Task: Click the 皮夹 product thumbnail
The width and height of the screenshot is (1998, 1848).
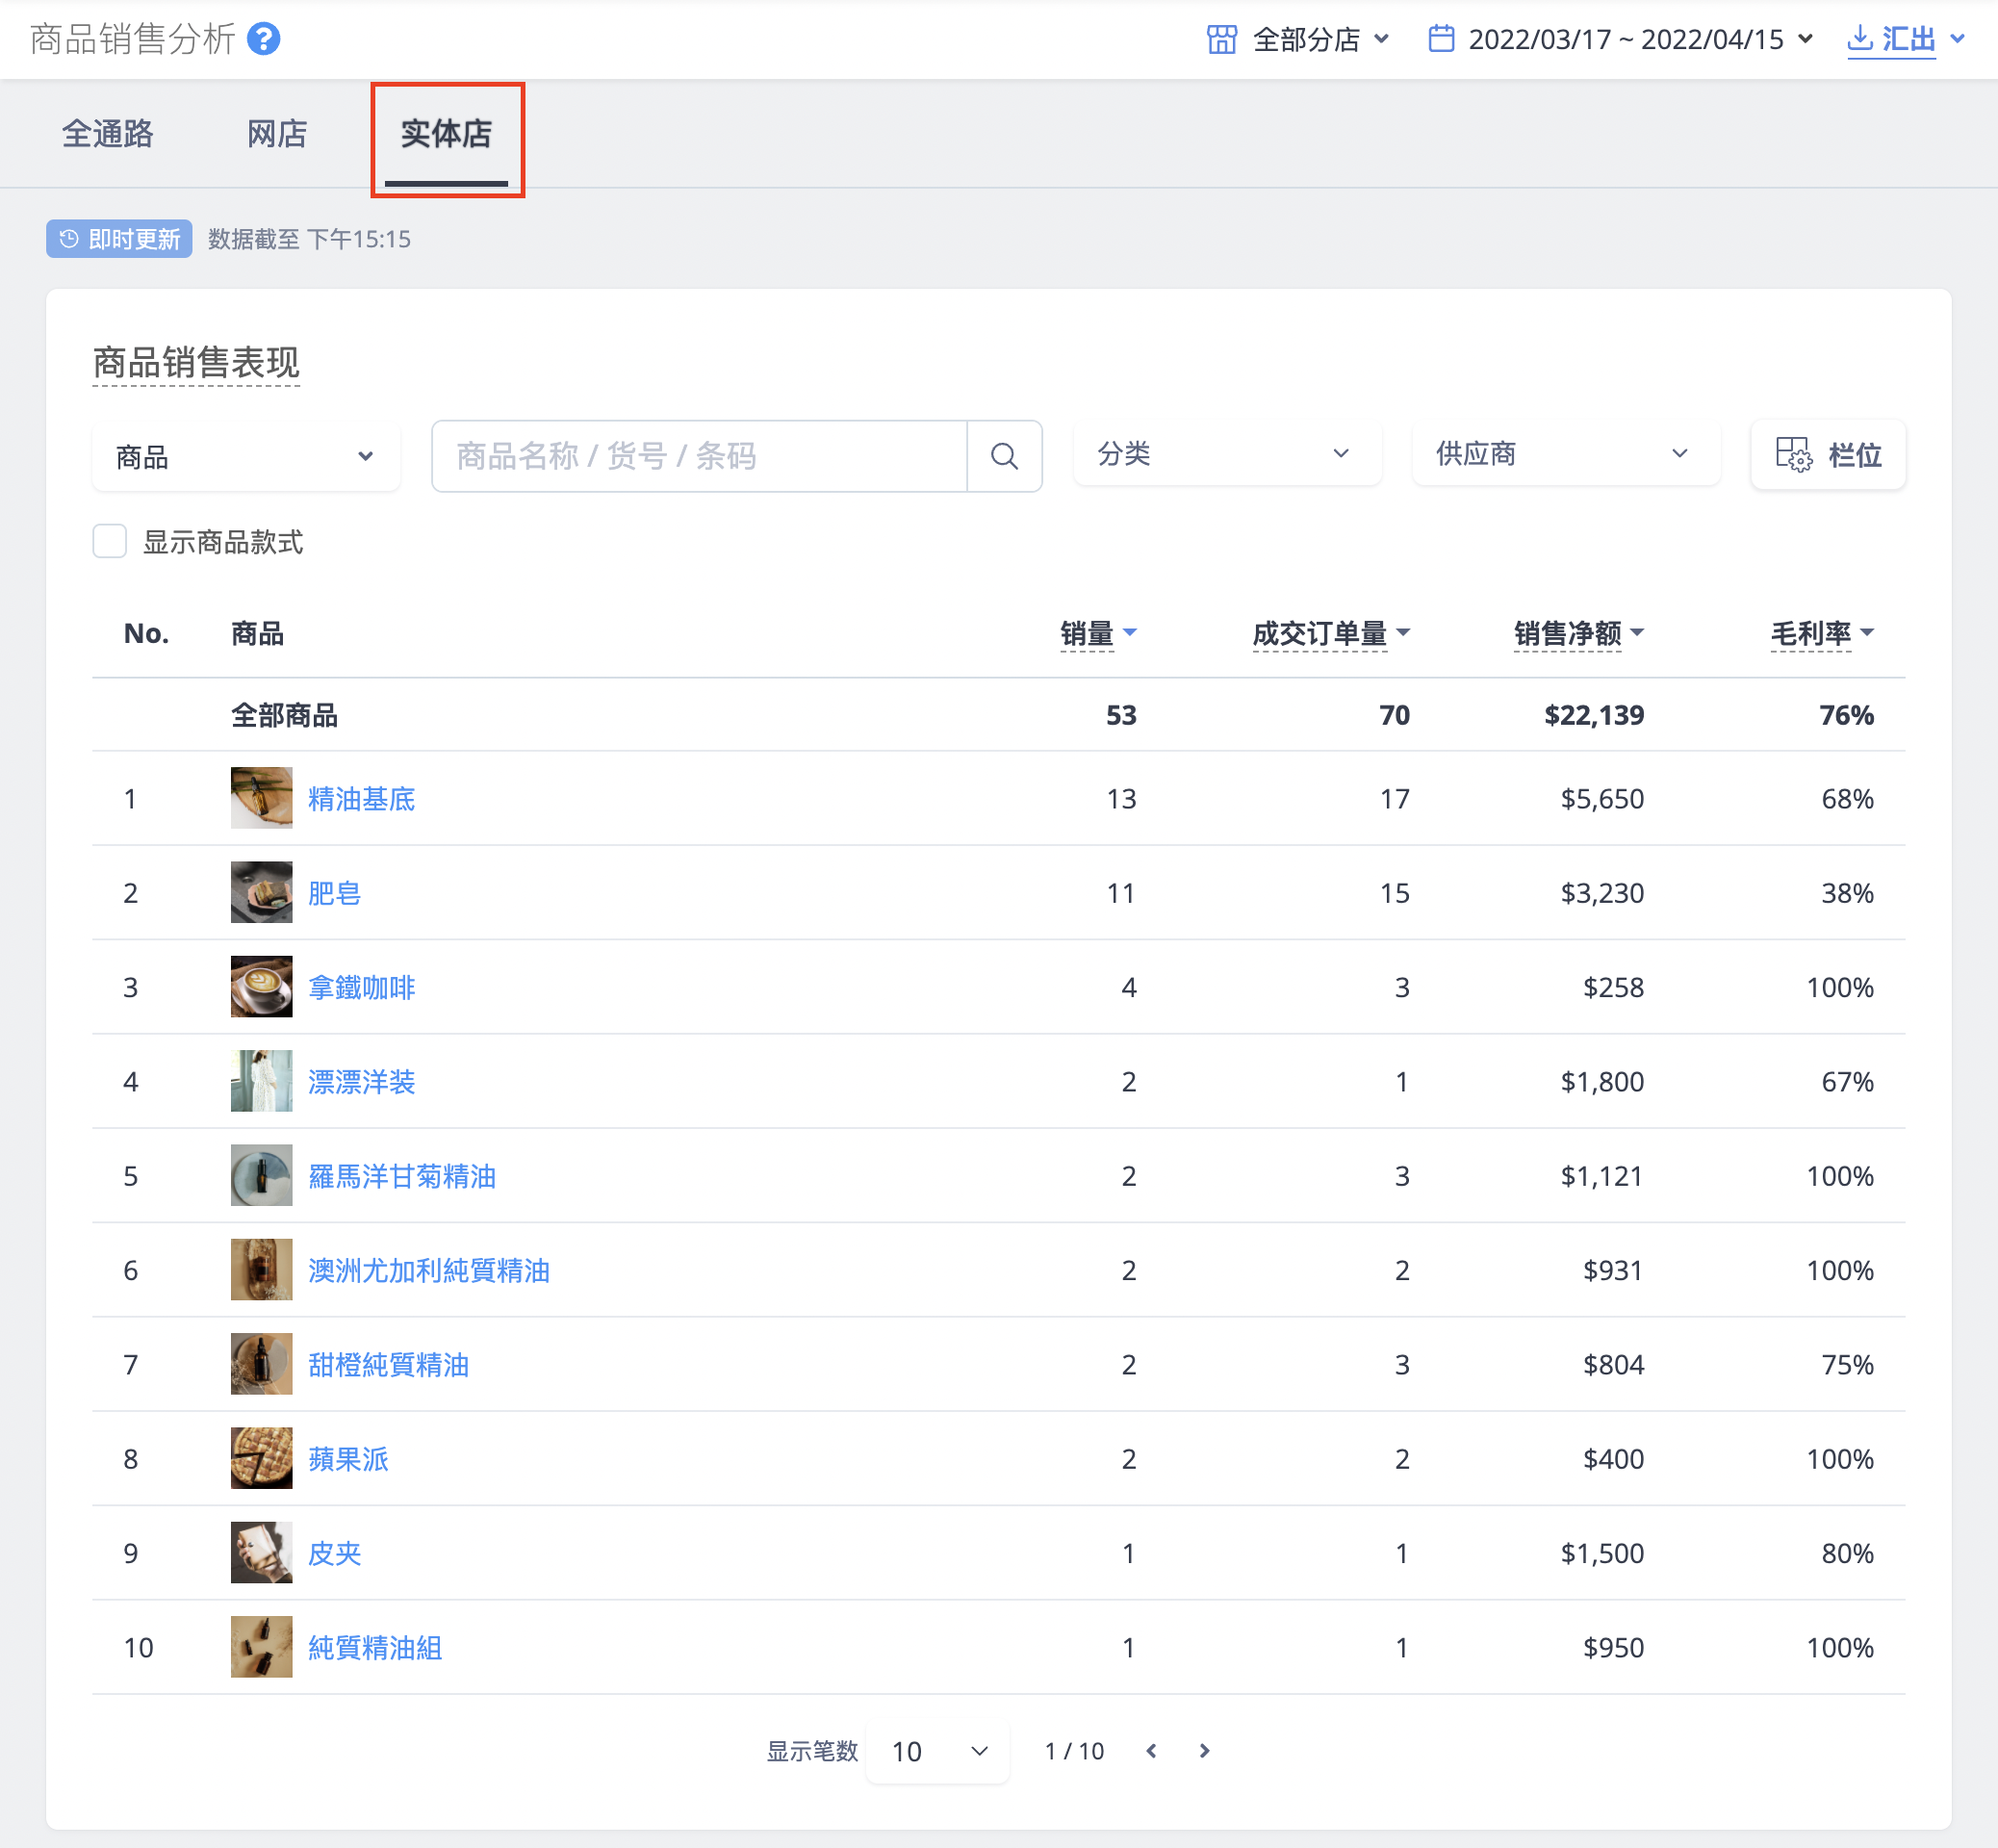Action: pyautogui.click(x=261, y=1553)
